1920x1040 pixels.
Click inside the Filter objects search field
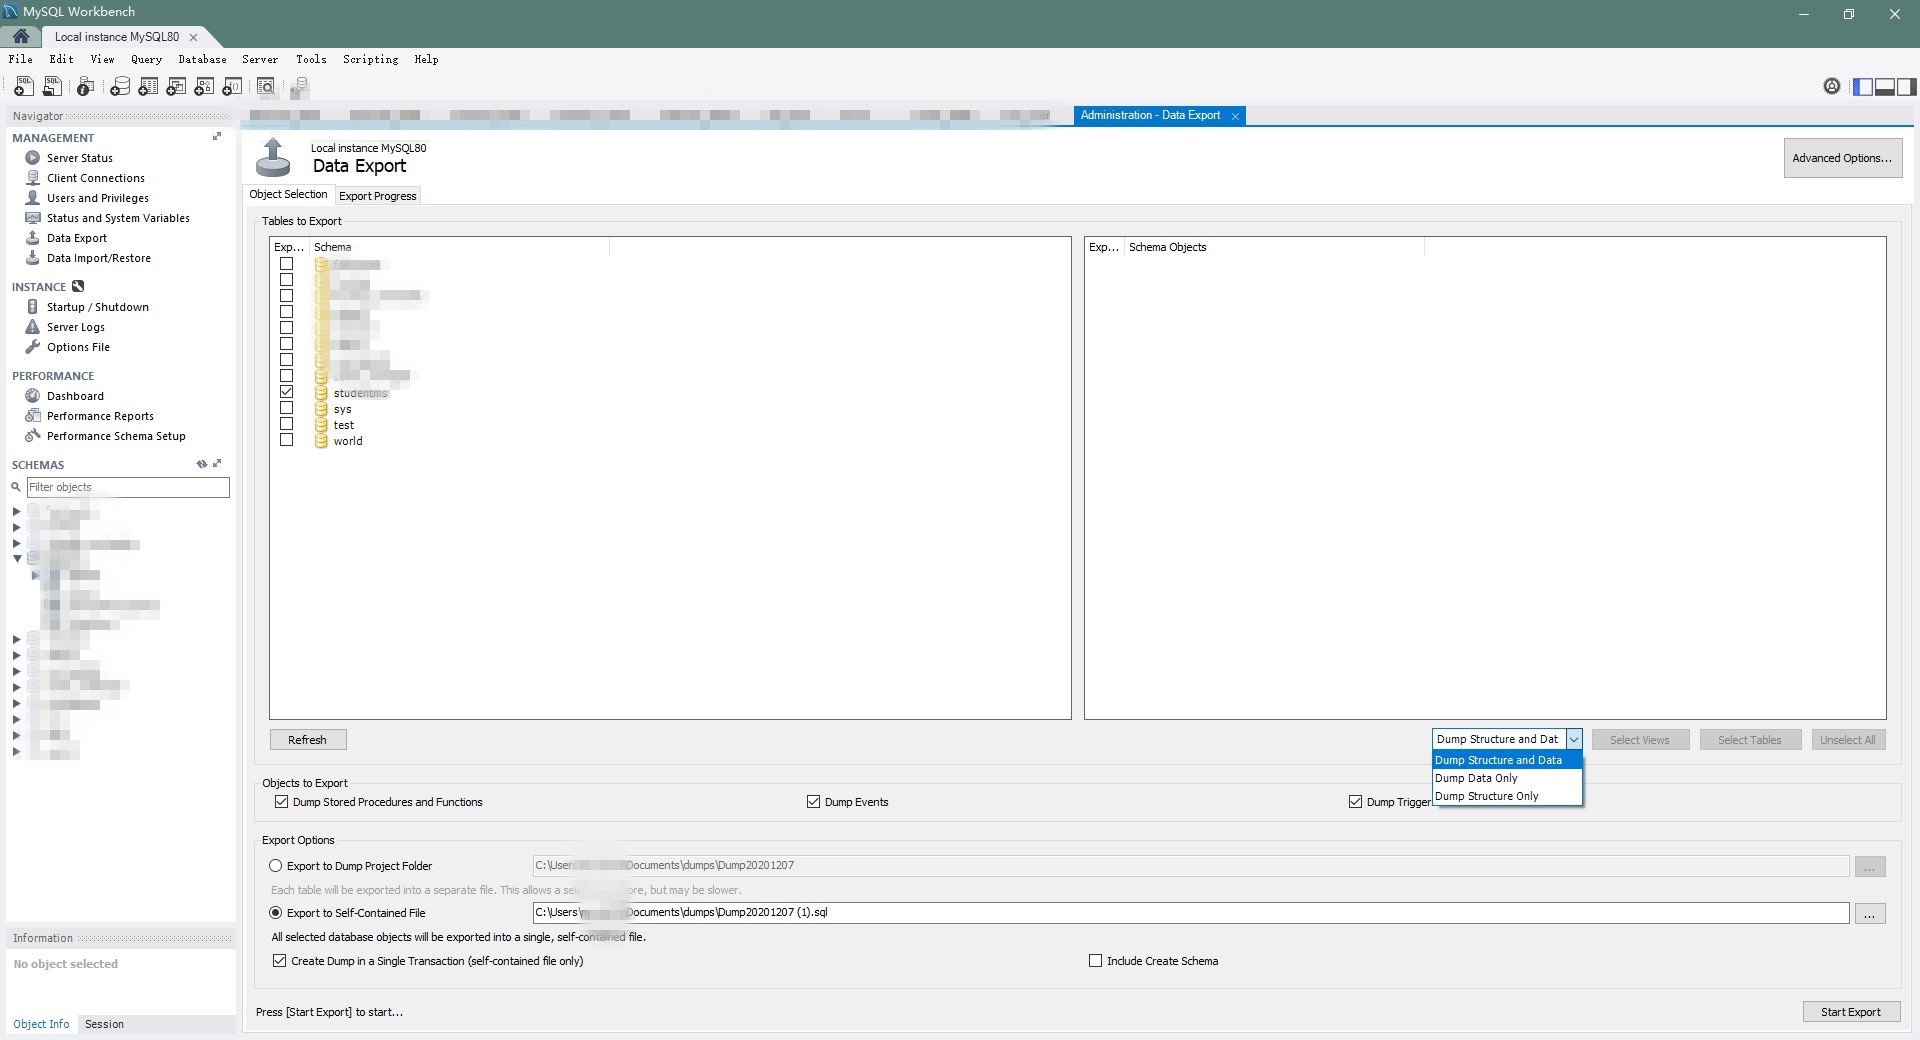[x=128, y=487]
